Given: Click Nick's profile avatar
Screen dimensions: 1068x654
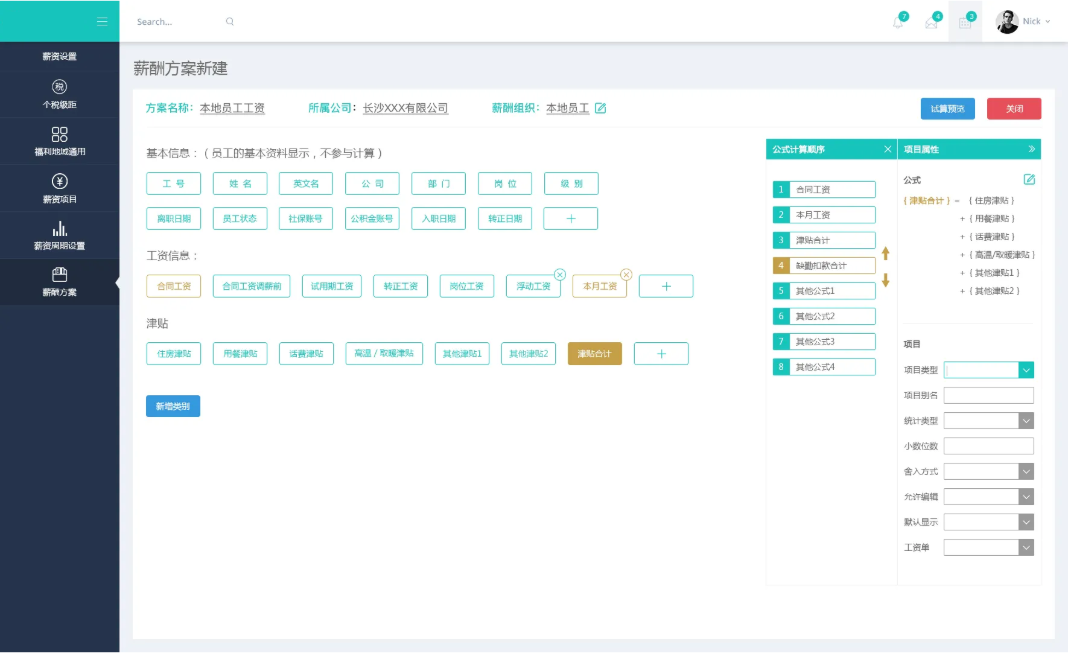Looking at the screenshot, I should coord(1007,21).
